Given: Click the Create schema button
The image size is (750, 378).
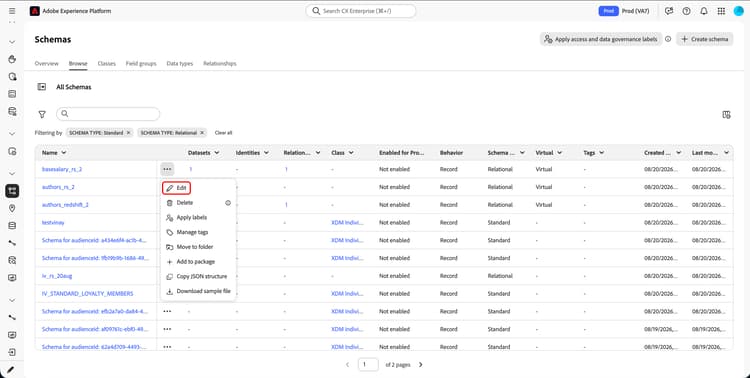Looking at the screenshot, I should (705, 39).
